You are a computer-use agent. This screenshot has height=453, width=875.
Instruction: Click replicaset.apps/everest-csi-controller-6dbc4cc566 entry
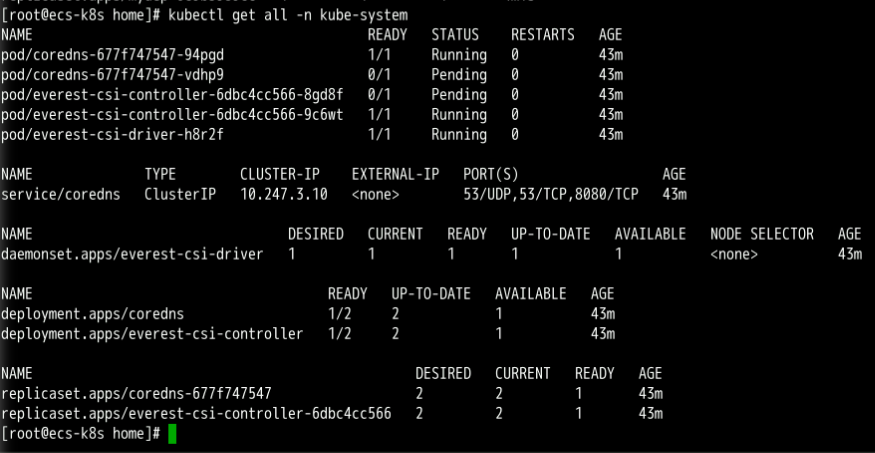coord(196,413)
